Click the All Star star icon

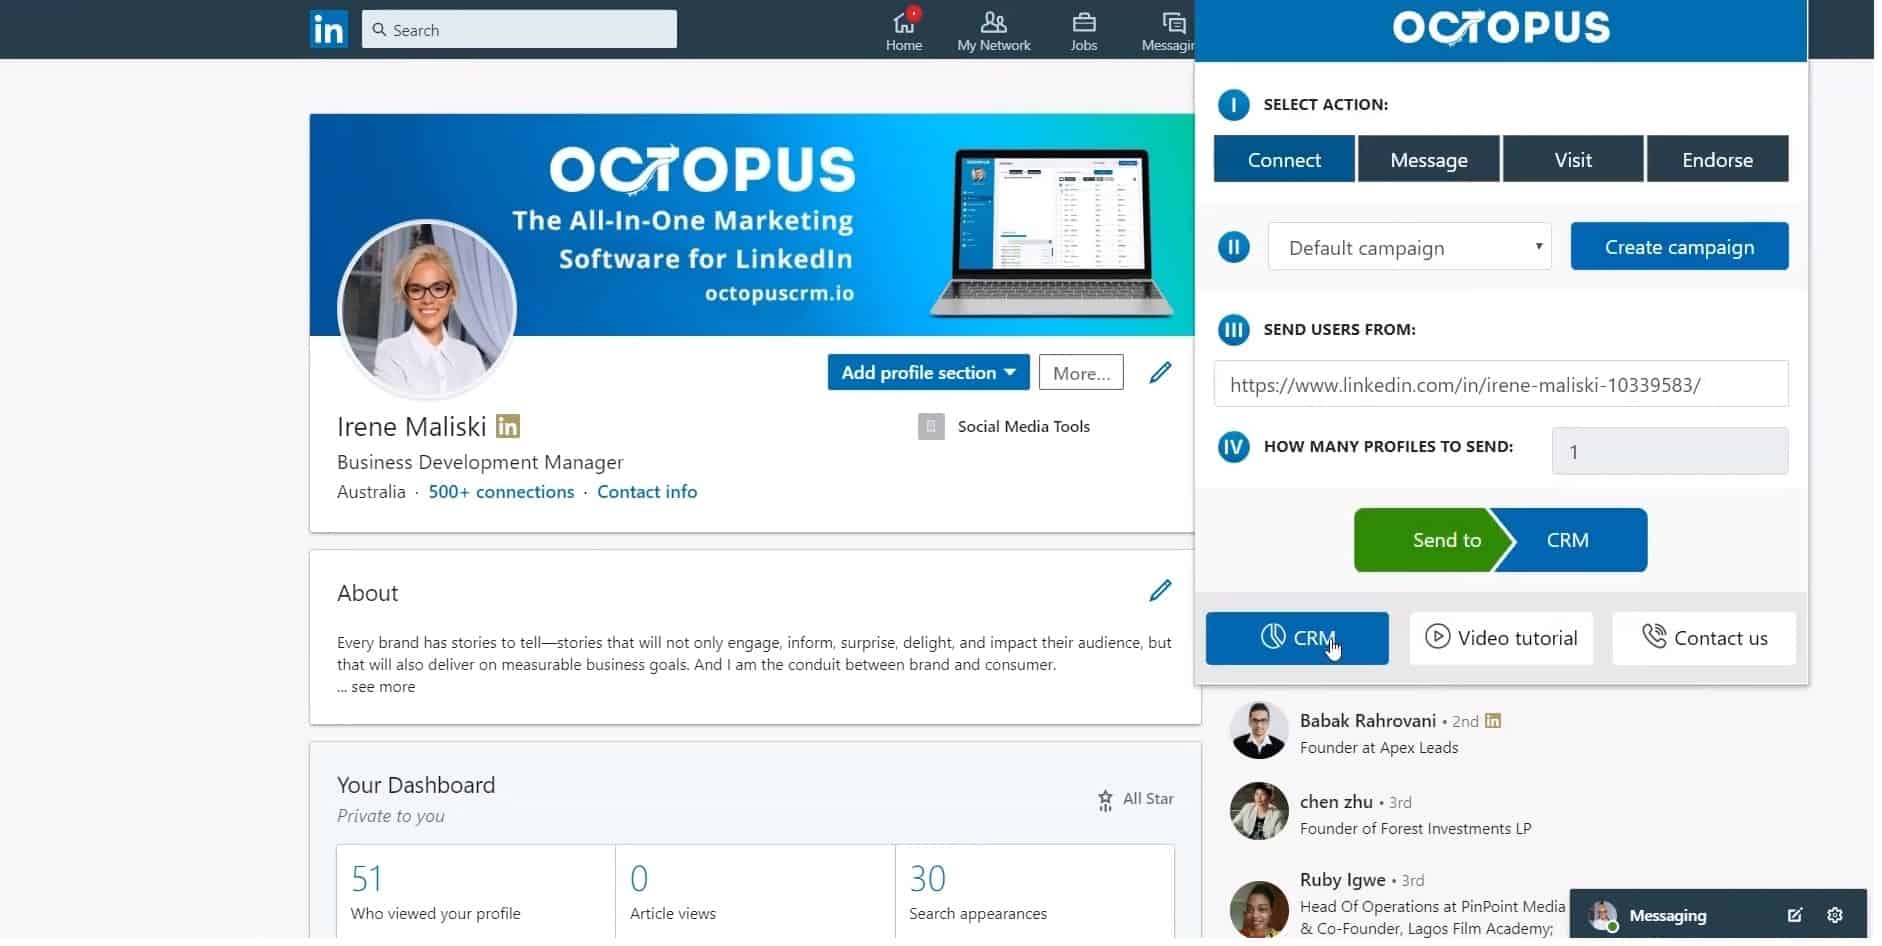click(1105, 800)
